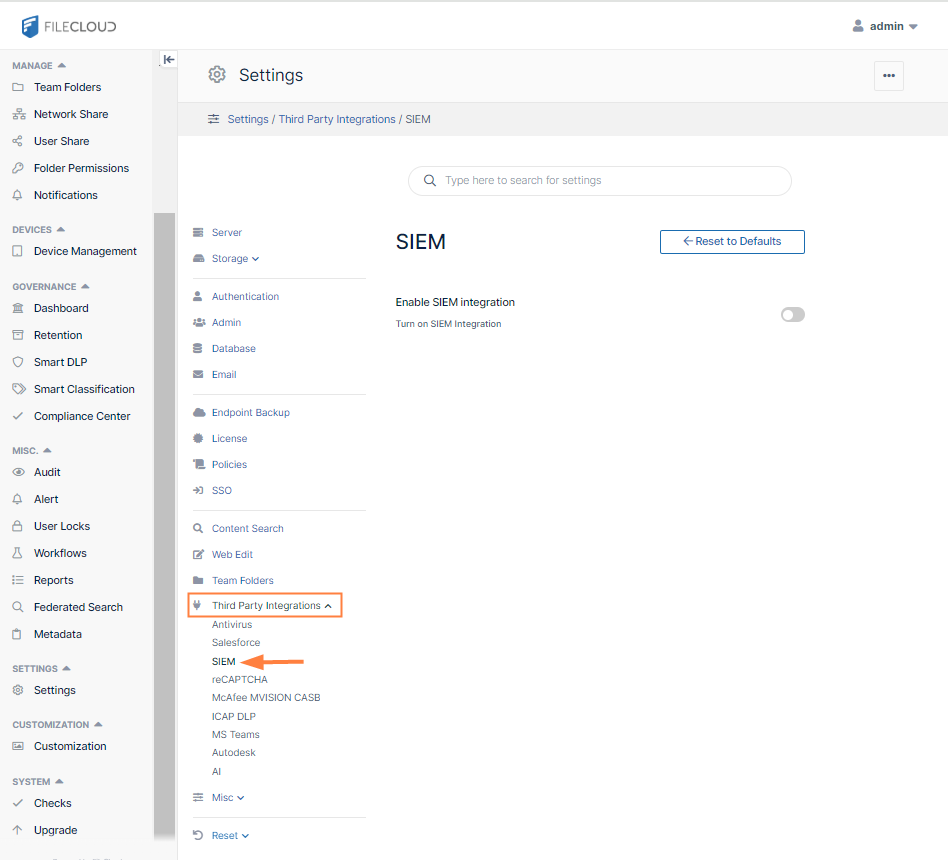Expand the Storage settings dropdown
This screenshot has height=860, width=948.
(x=235, y=259)
